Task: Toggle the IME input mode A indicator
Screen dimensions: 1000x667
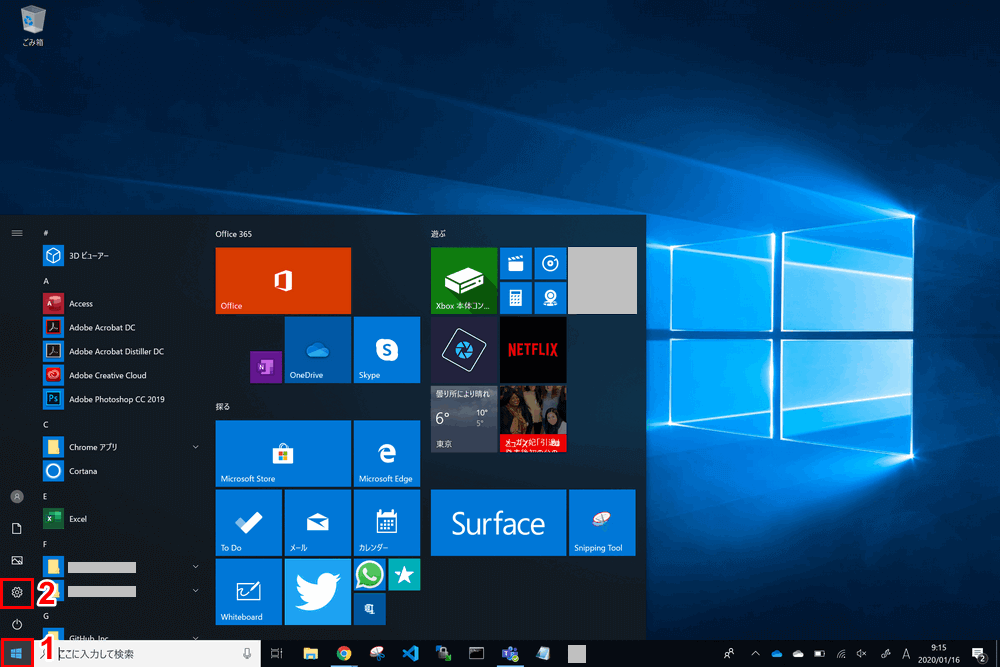Action: pyautogui.click(x=906, y=654)
